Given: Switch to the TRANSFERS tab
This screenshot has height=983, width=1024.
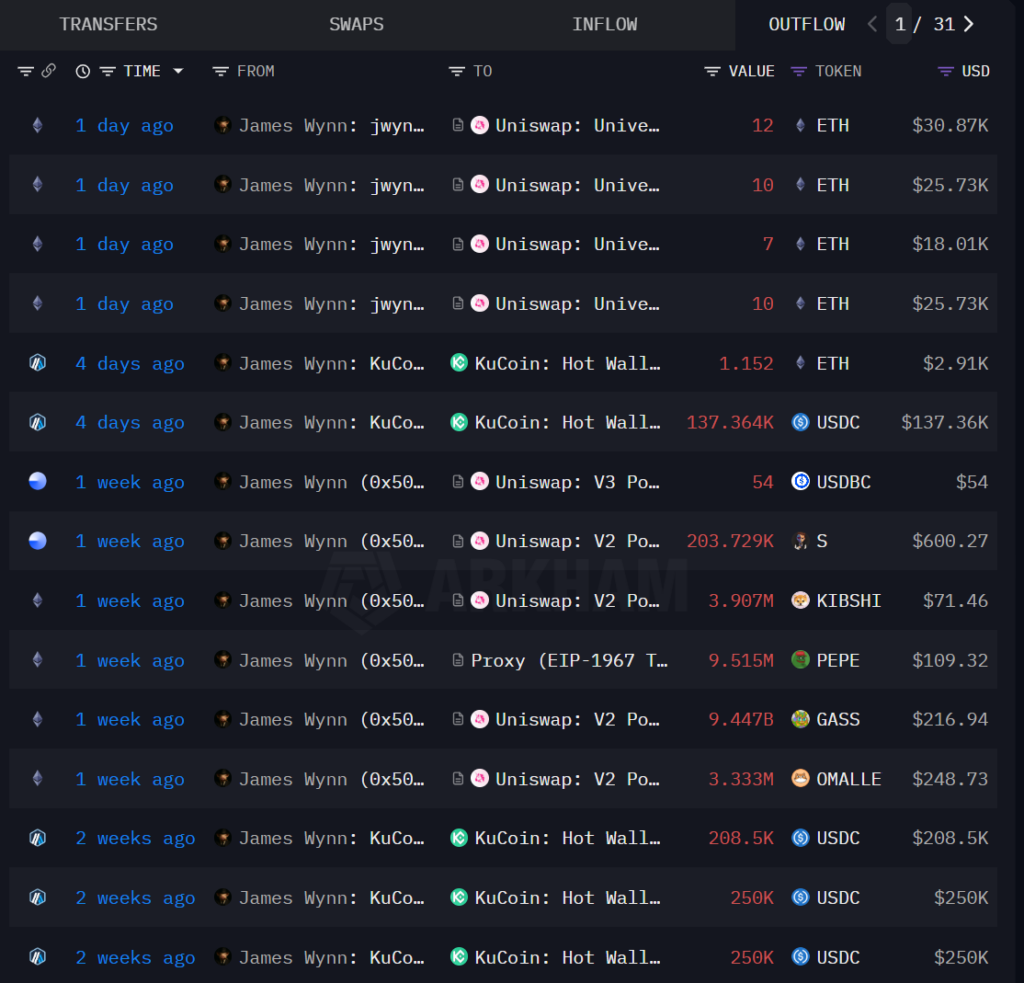Looking at the screenshot, I should click(108, 24).
